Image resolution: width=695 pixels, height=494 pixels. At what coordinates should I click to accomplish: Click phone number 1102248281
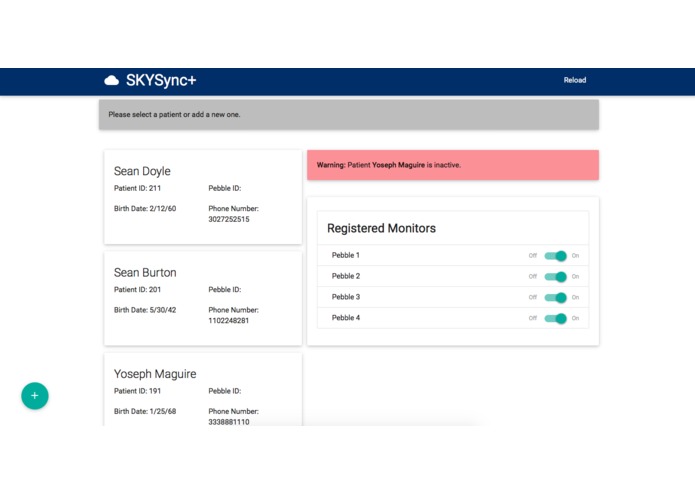point(229,321)
